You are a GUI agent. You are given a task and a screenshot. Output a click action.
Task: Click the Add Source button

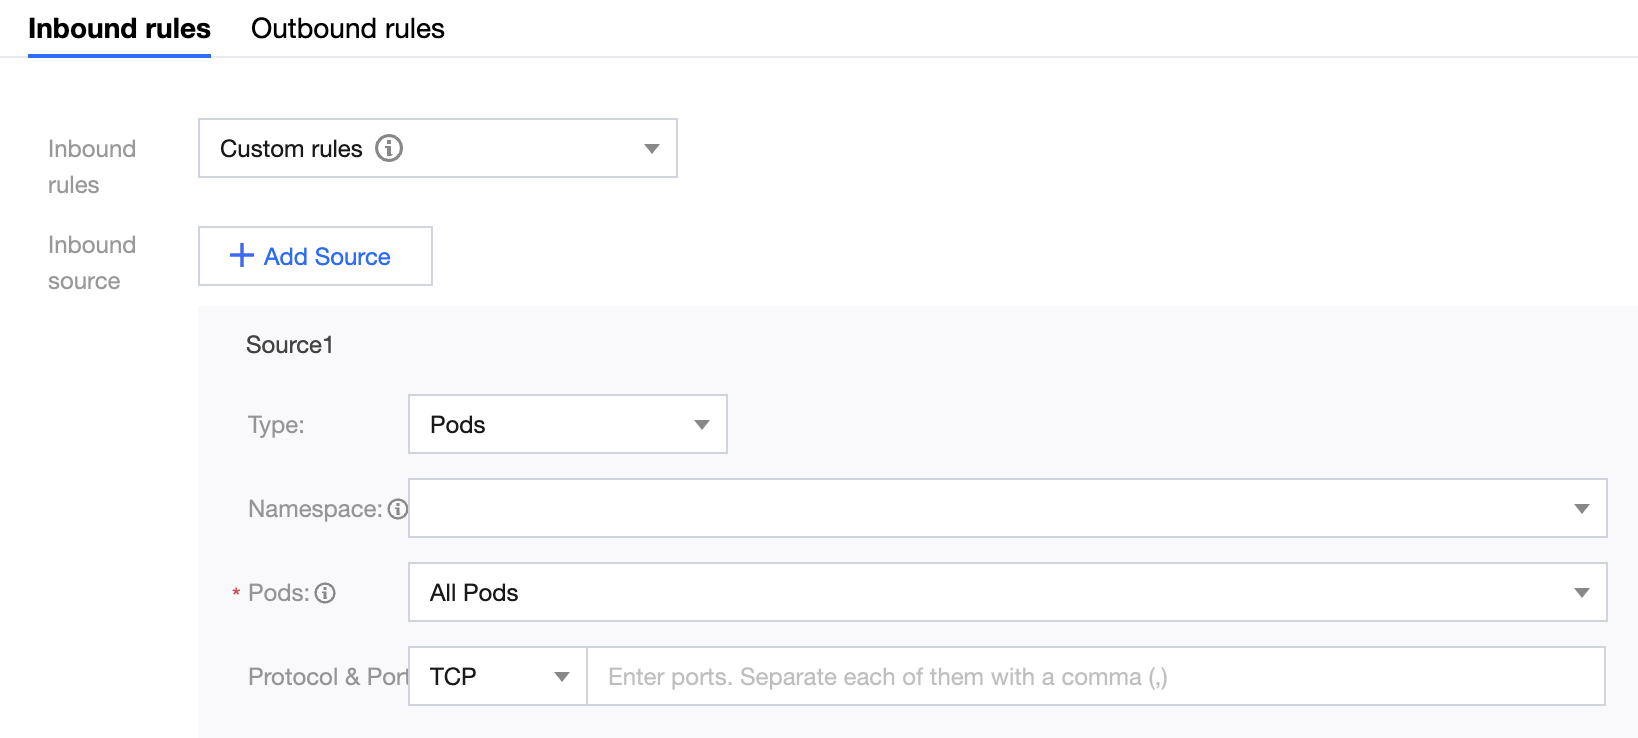tap(315, 256)
